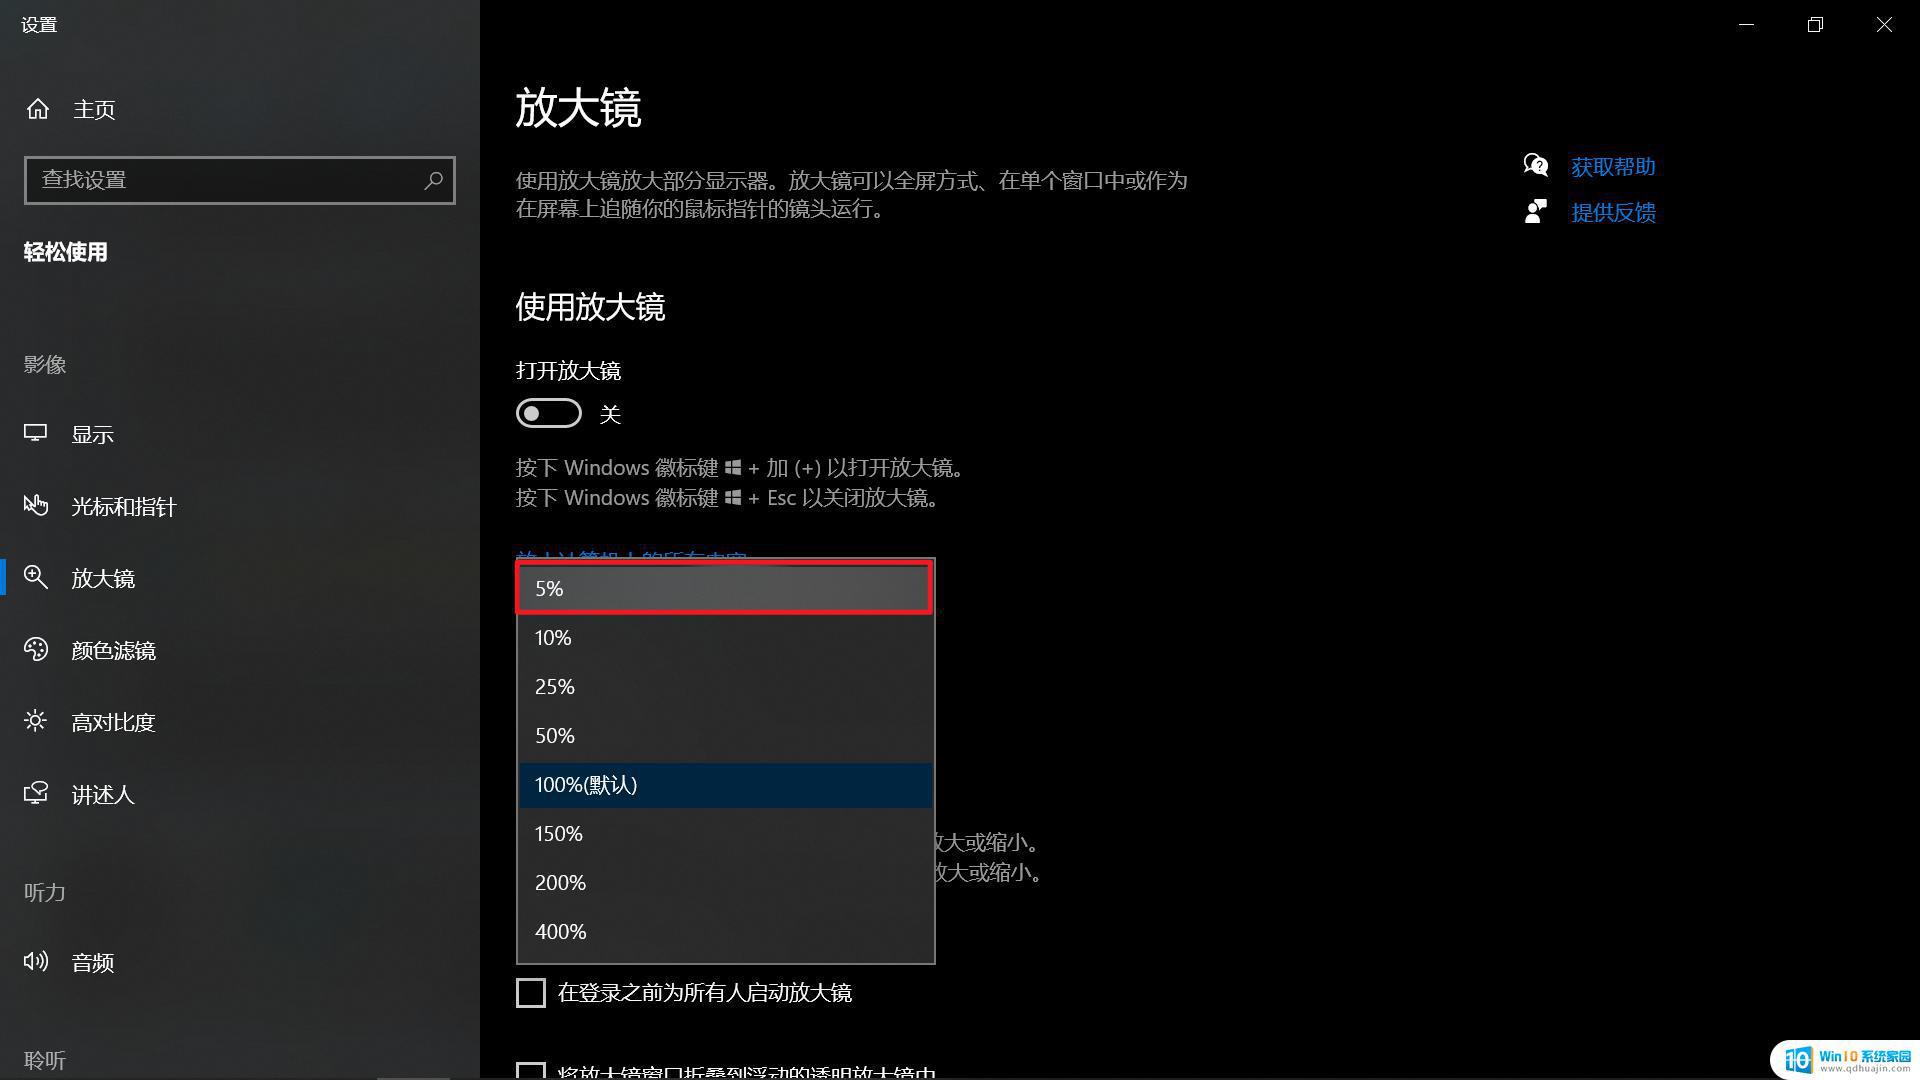Minimize the Settings window
Image resolution: width=1920 pixels, height=1080 pixels.
coord(1747,24)
